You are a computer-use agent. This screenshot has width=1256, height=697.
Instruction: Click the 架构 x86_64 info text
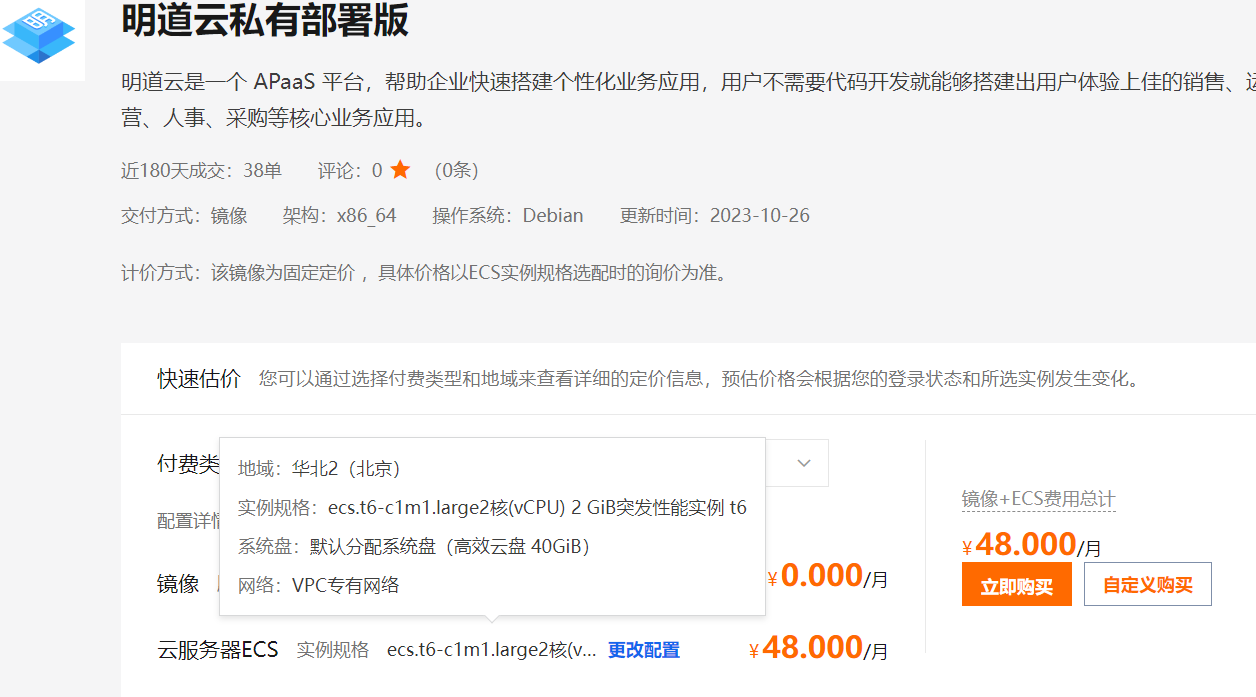click(339, 215)
